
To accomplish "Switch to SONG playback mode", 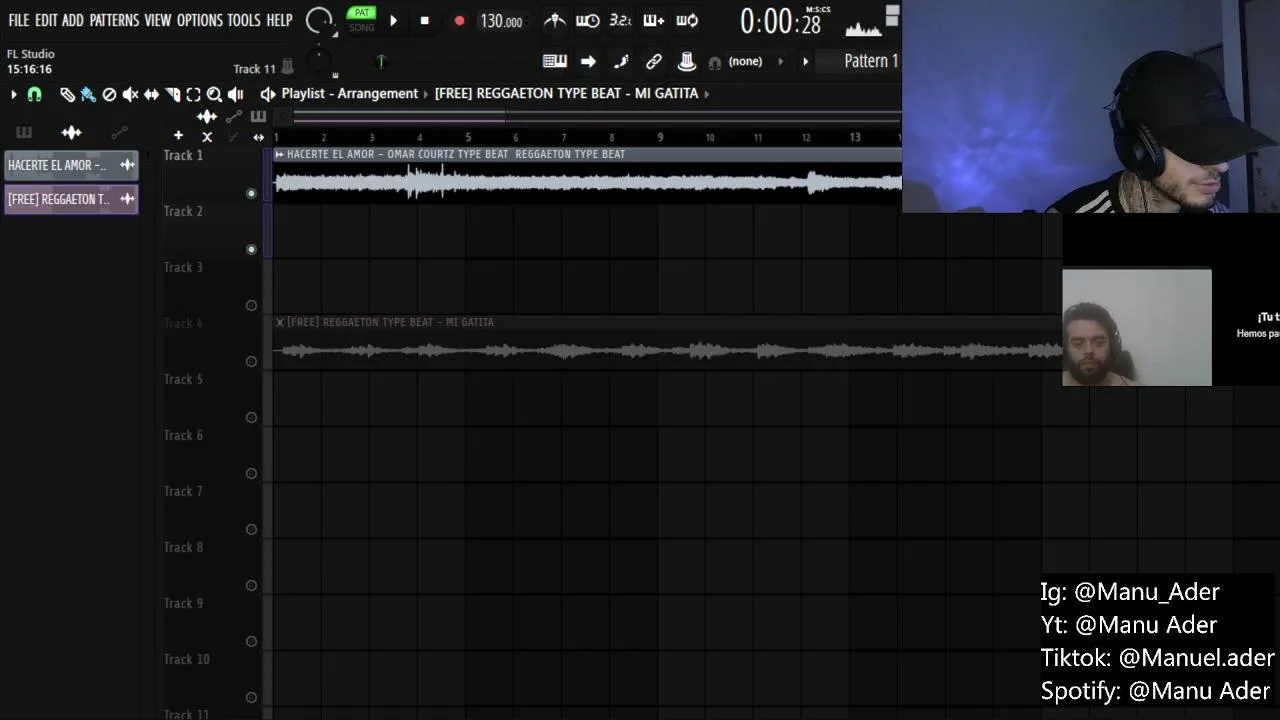I will coord(362,28).
